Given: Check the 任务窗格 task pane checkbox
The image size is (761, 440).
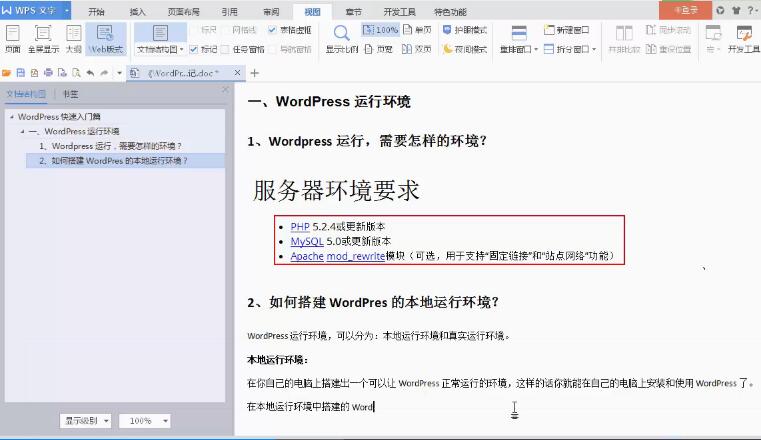Looking at the screenshot, I should click(225, 49).
